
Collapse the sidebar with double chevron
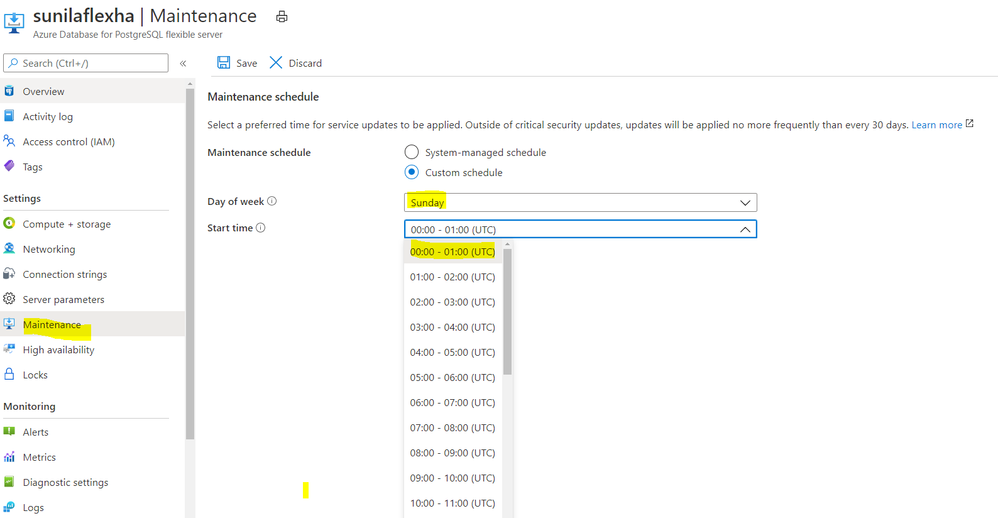pos(183,63)
